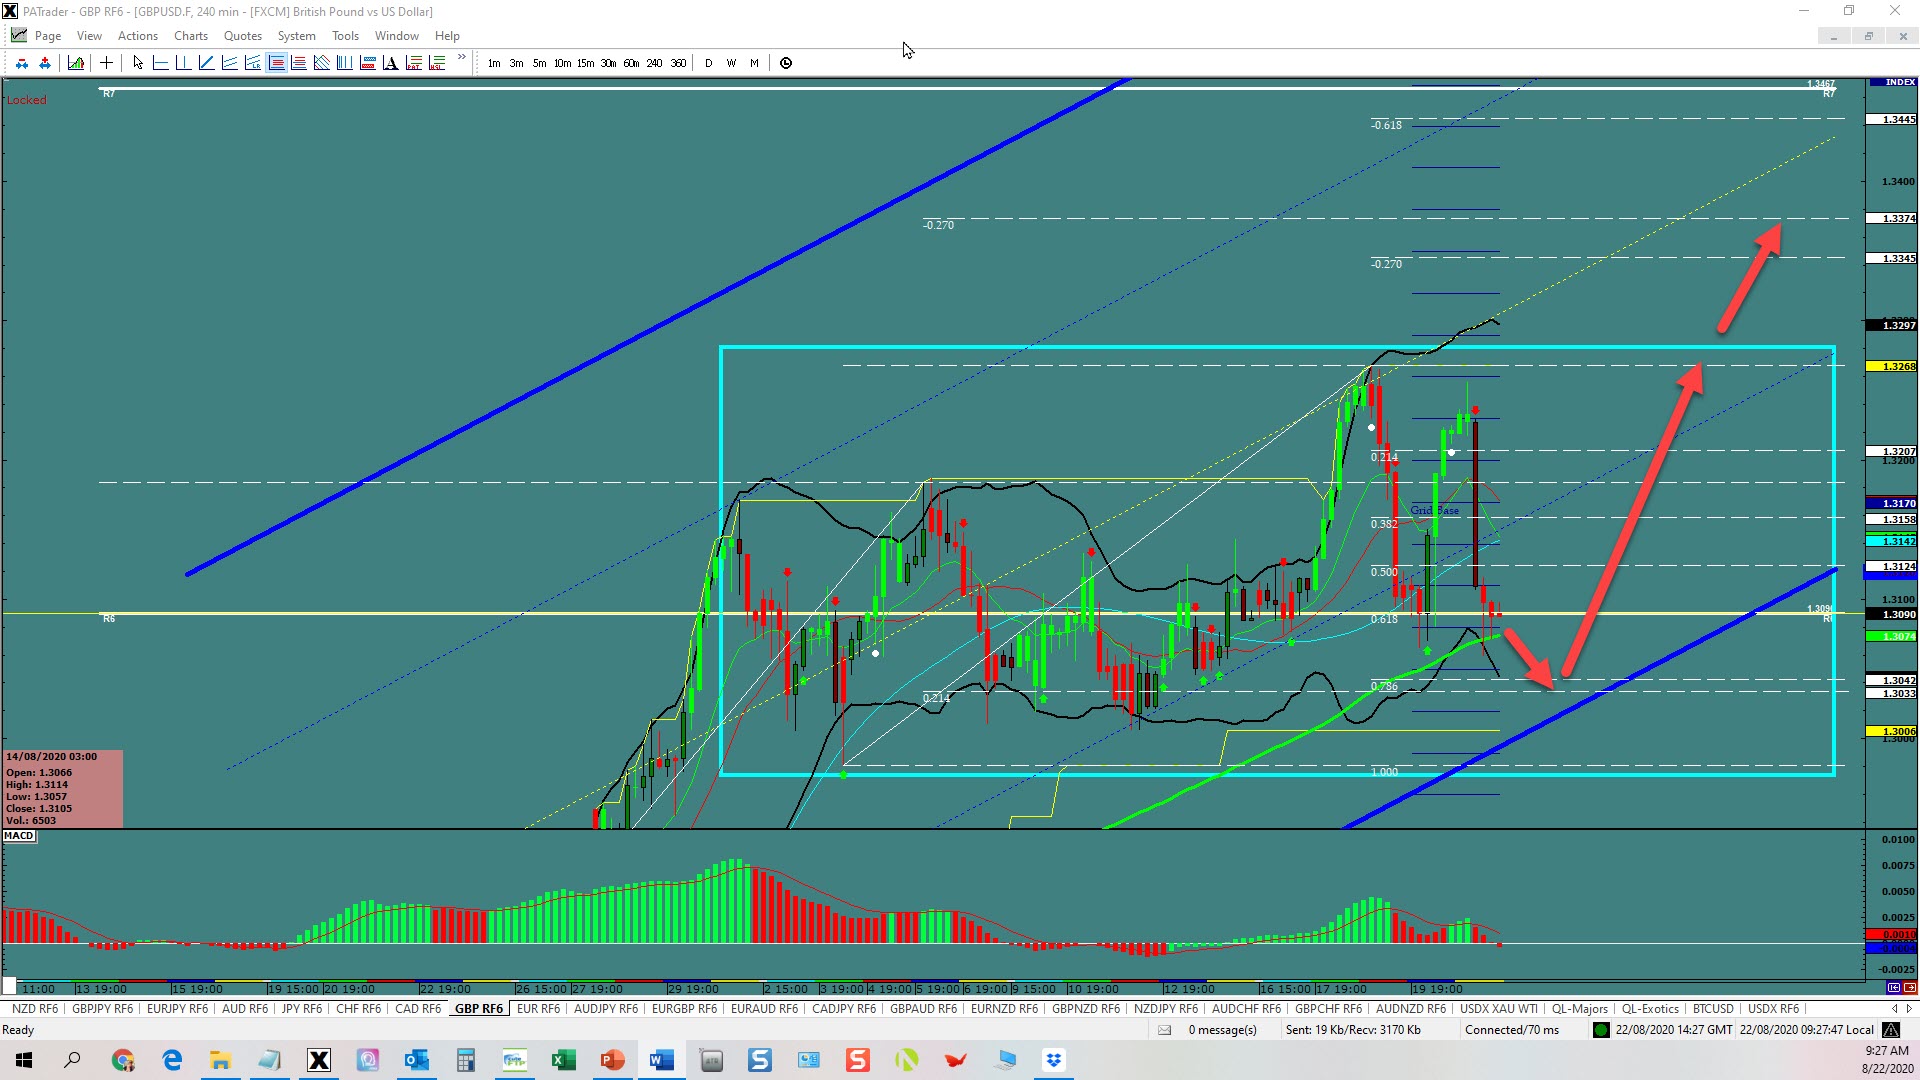1920x1080 pixels.
Task: Select the trend line drawing tool
Action: [x=206, y=63]
